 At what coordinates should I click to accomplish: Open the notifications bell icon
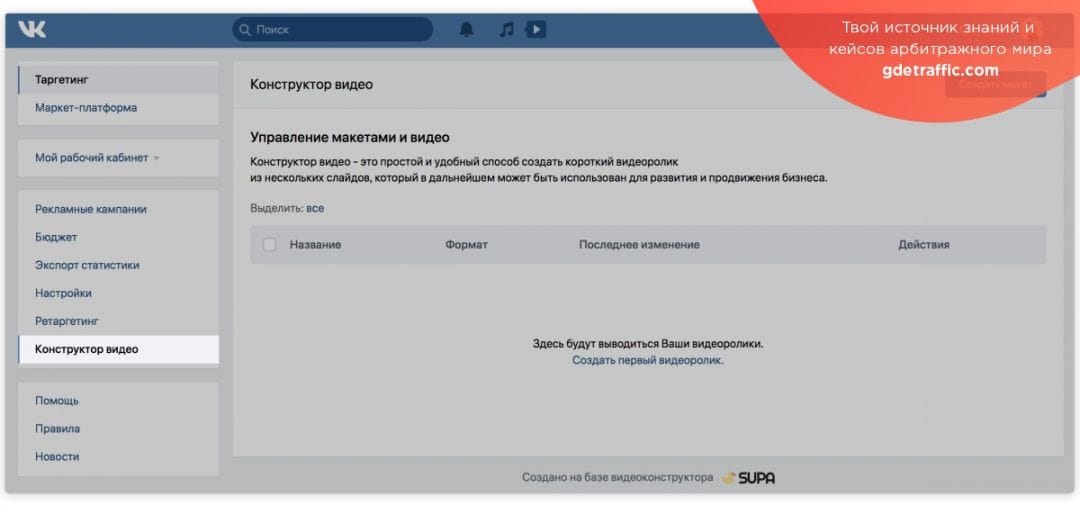(x=466, y=30)
